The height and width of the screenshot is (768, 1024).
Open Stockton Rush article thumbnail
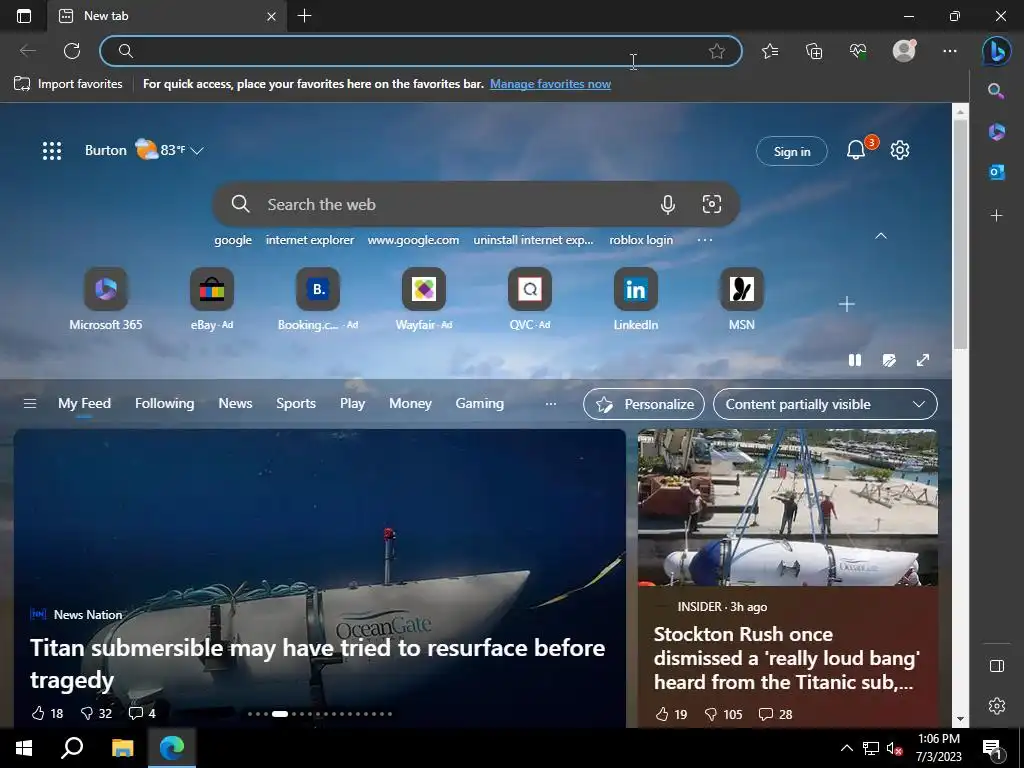pos(788,507)
